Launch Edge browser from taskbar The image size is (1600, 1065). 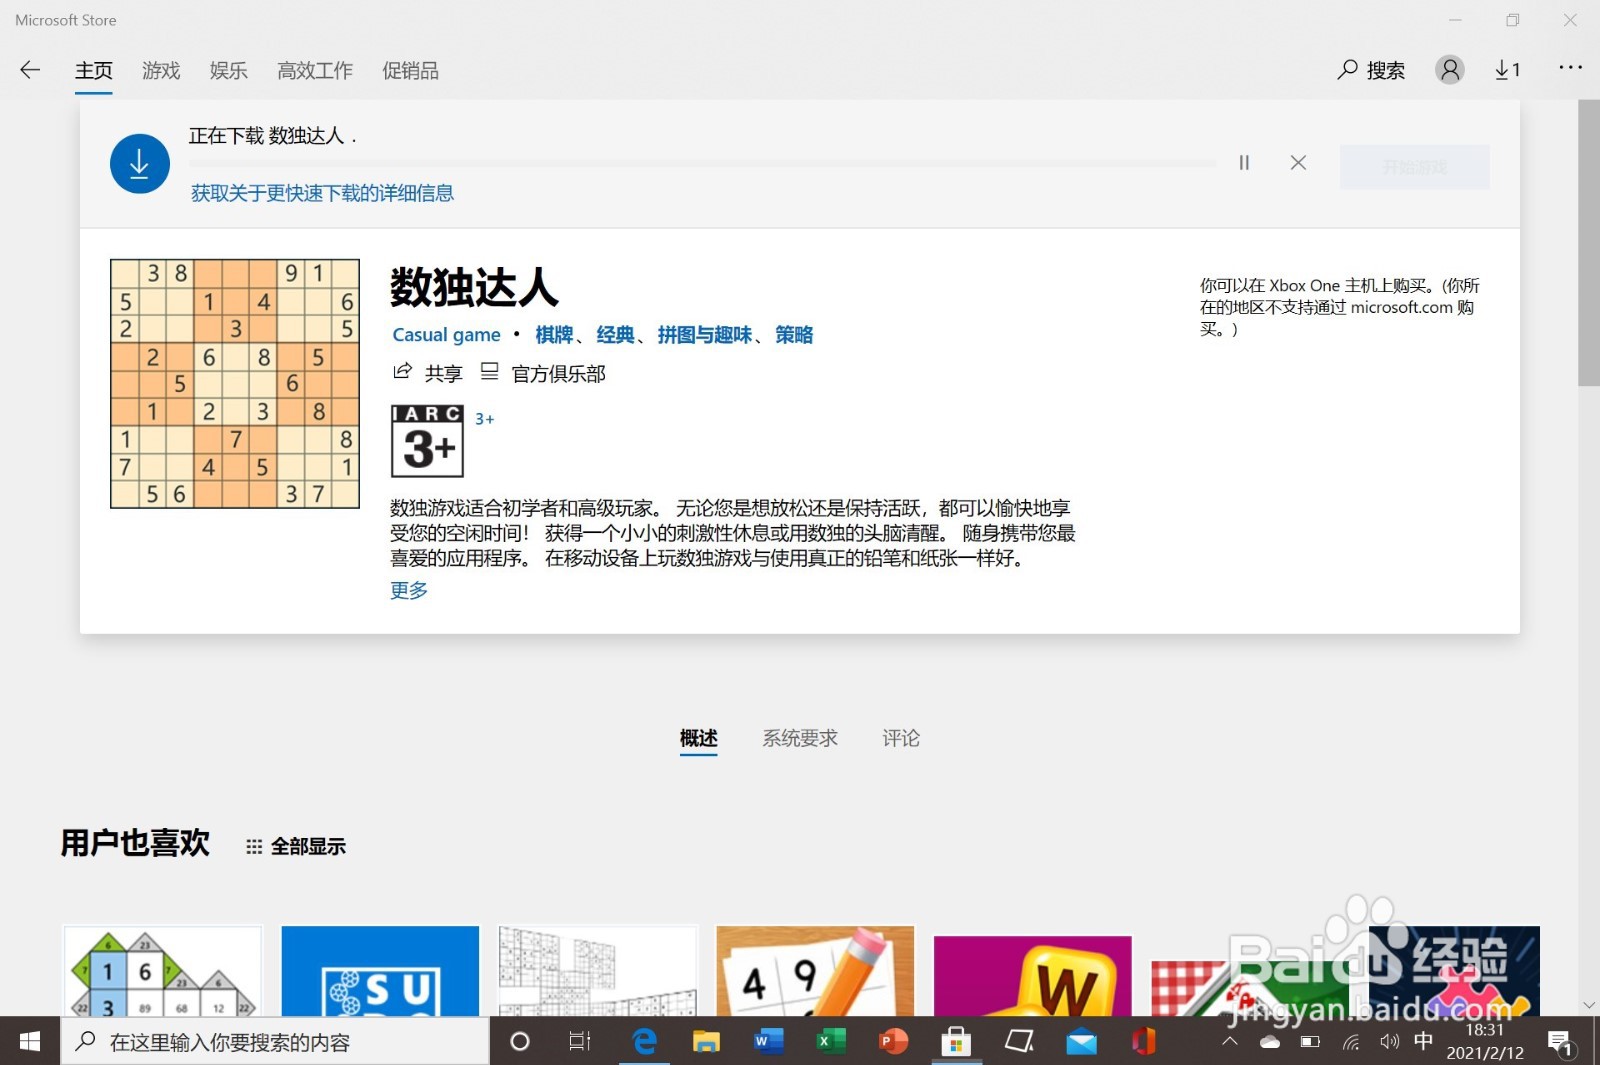[645, 1042]
